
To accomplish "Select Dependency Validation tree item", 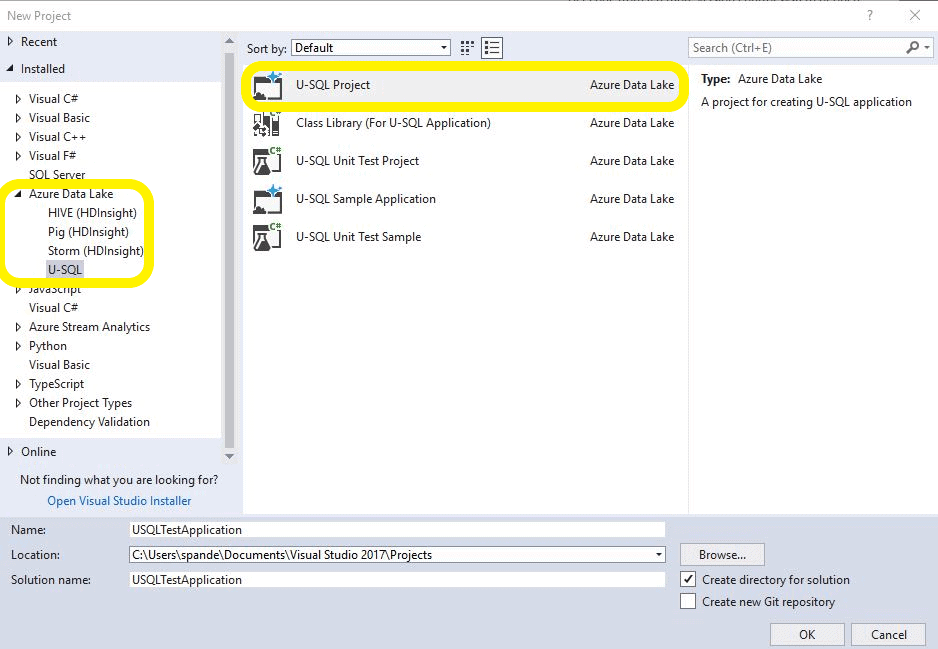I will click(x=89, y=422).
